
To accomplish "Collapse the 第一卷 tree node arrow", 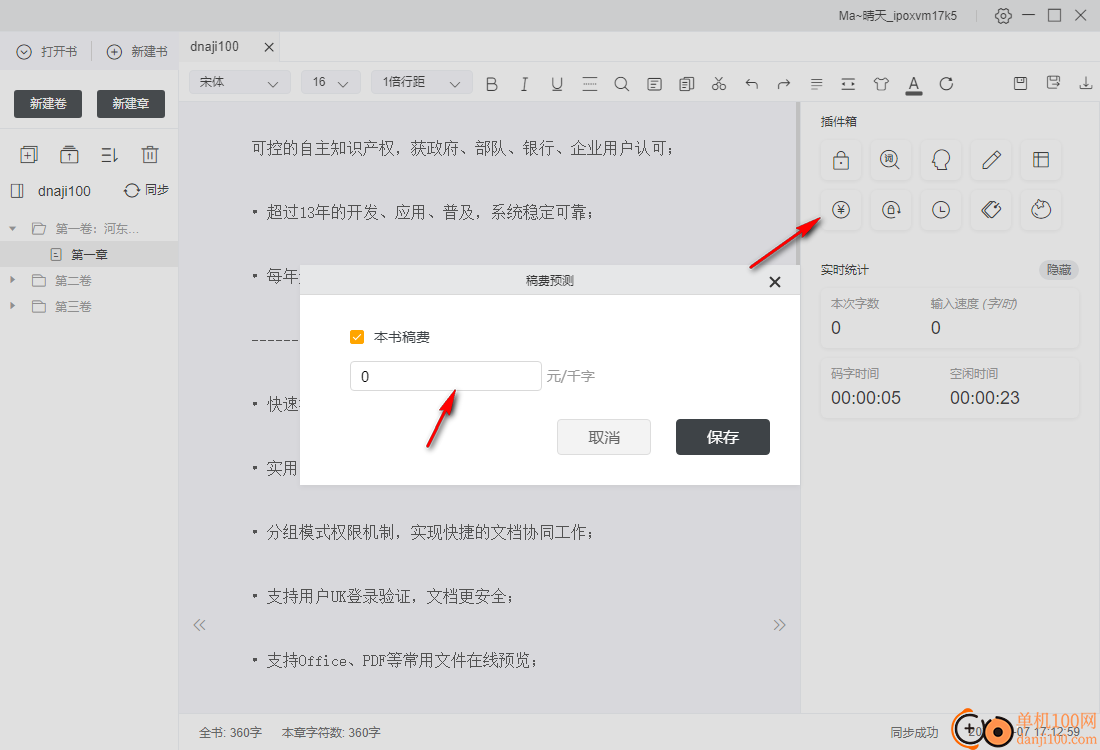I will click(x=13, y=229).
